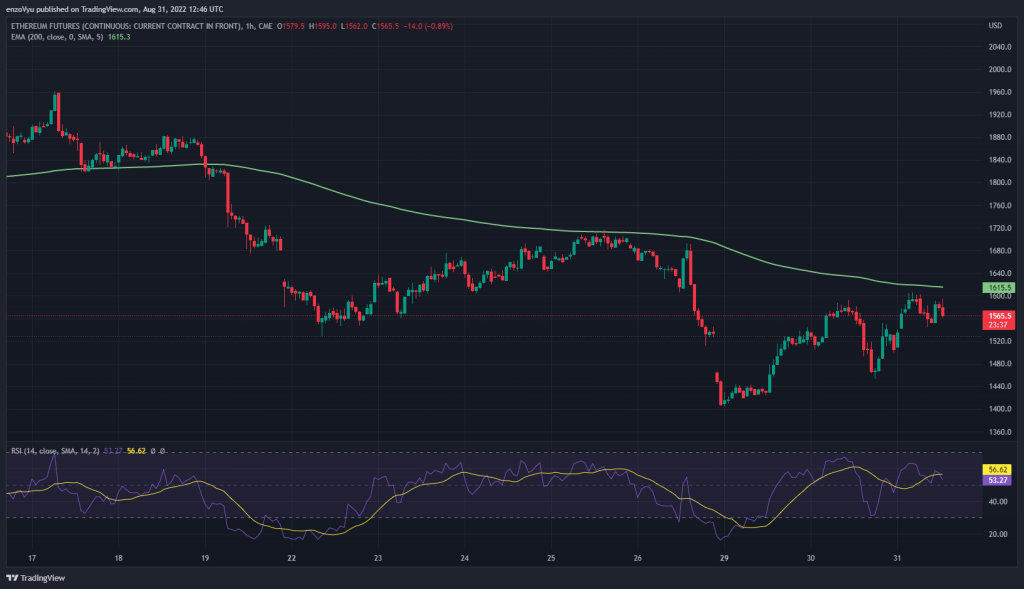The height and width of the screenshot is (589, 1024).
Task: Click the EMA (200, close, 0, SMA, 5) legend
Action: [x=57, y=37]
